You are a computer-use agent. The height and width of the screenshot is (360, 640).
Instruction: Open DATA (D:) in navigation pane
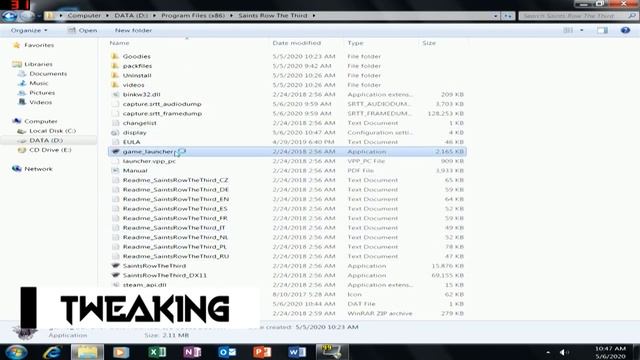46,140
